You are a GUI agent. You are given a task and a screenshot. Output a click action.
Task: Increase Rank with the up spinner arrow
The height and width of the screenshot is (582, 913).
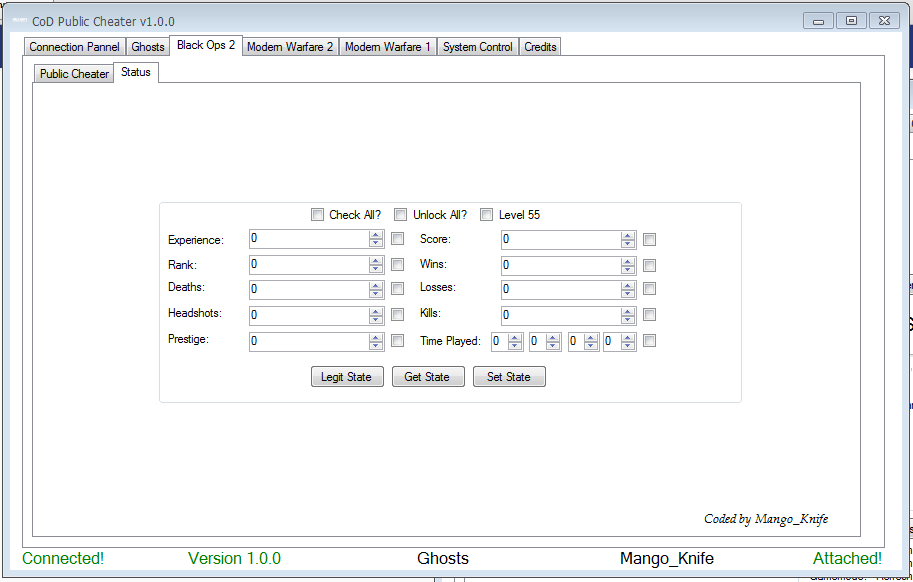pos(376,261)
